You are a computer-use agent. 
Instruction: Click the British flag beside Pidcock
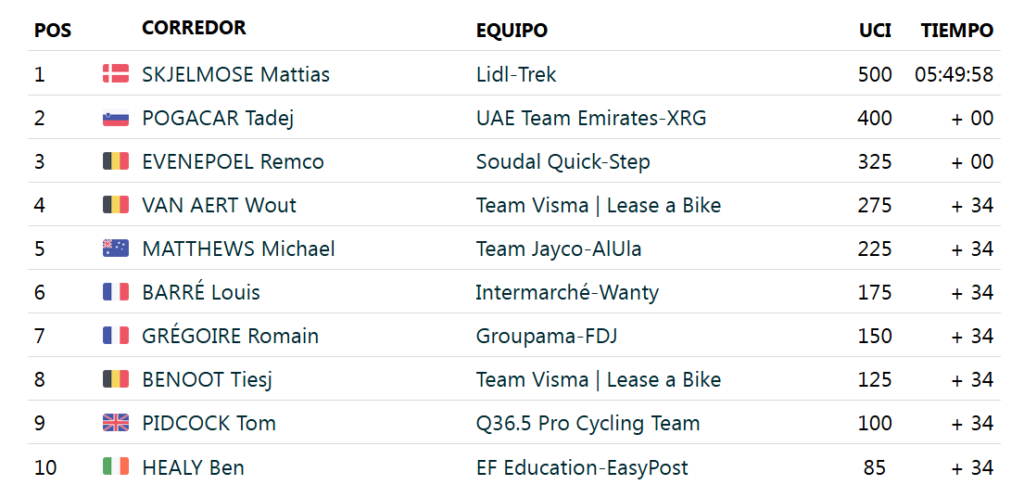pos(116,423)
